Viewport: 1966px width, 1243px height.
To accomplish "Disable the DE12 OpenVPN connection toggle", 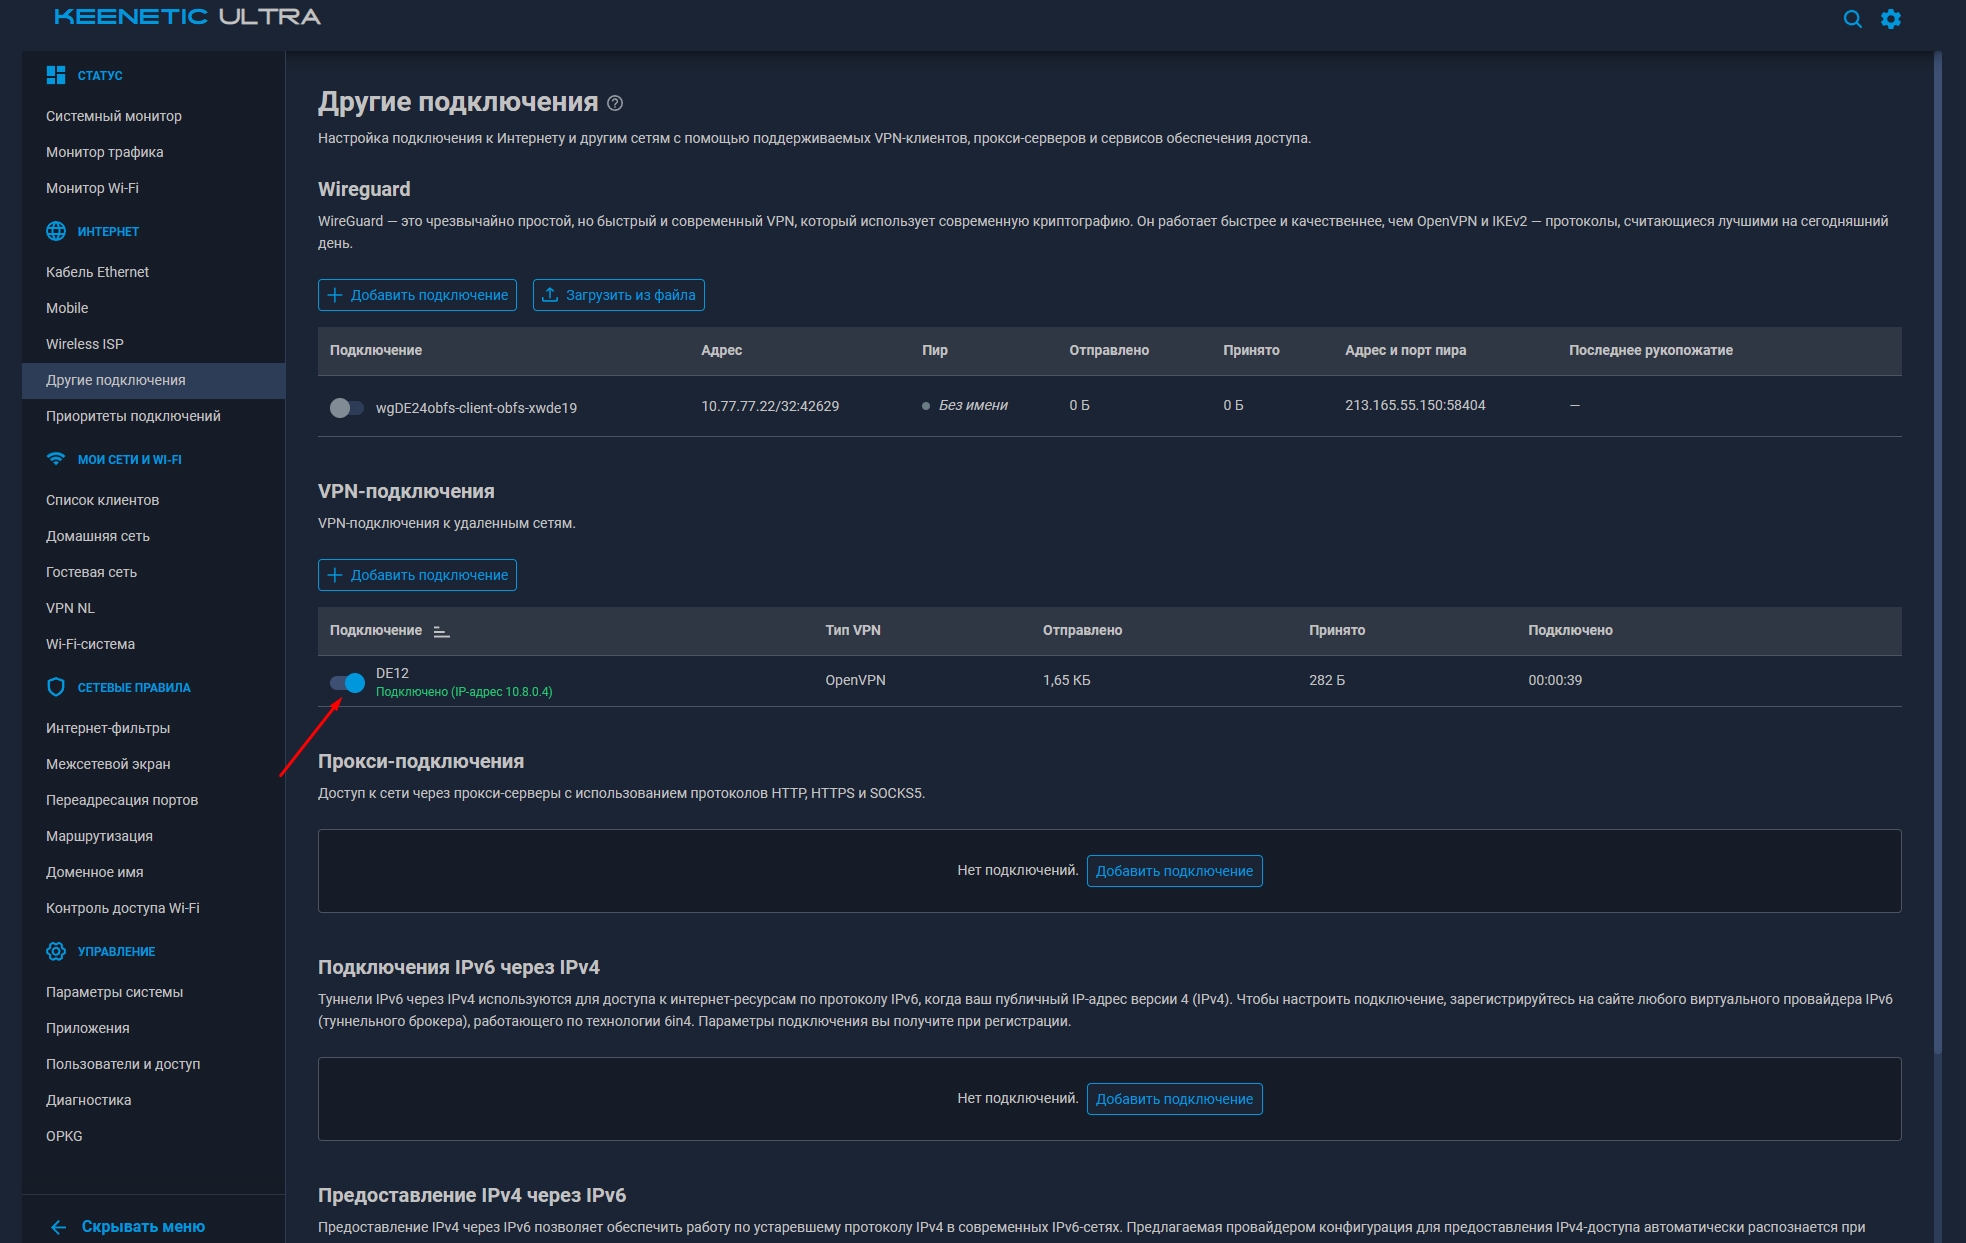I will coord(351,682).
